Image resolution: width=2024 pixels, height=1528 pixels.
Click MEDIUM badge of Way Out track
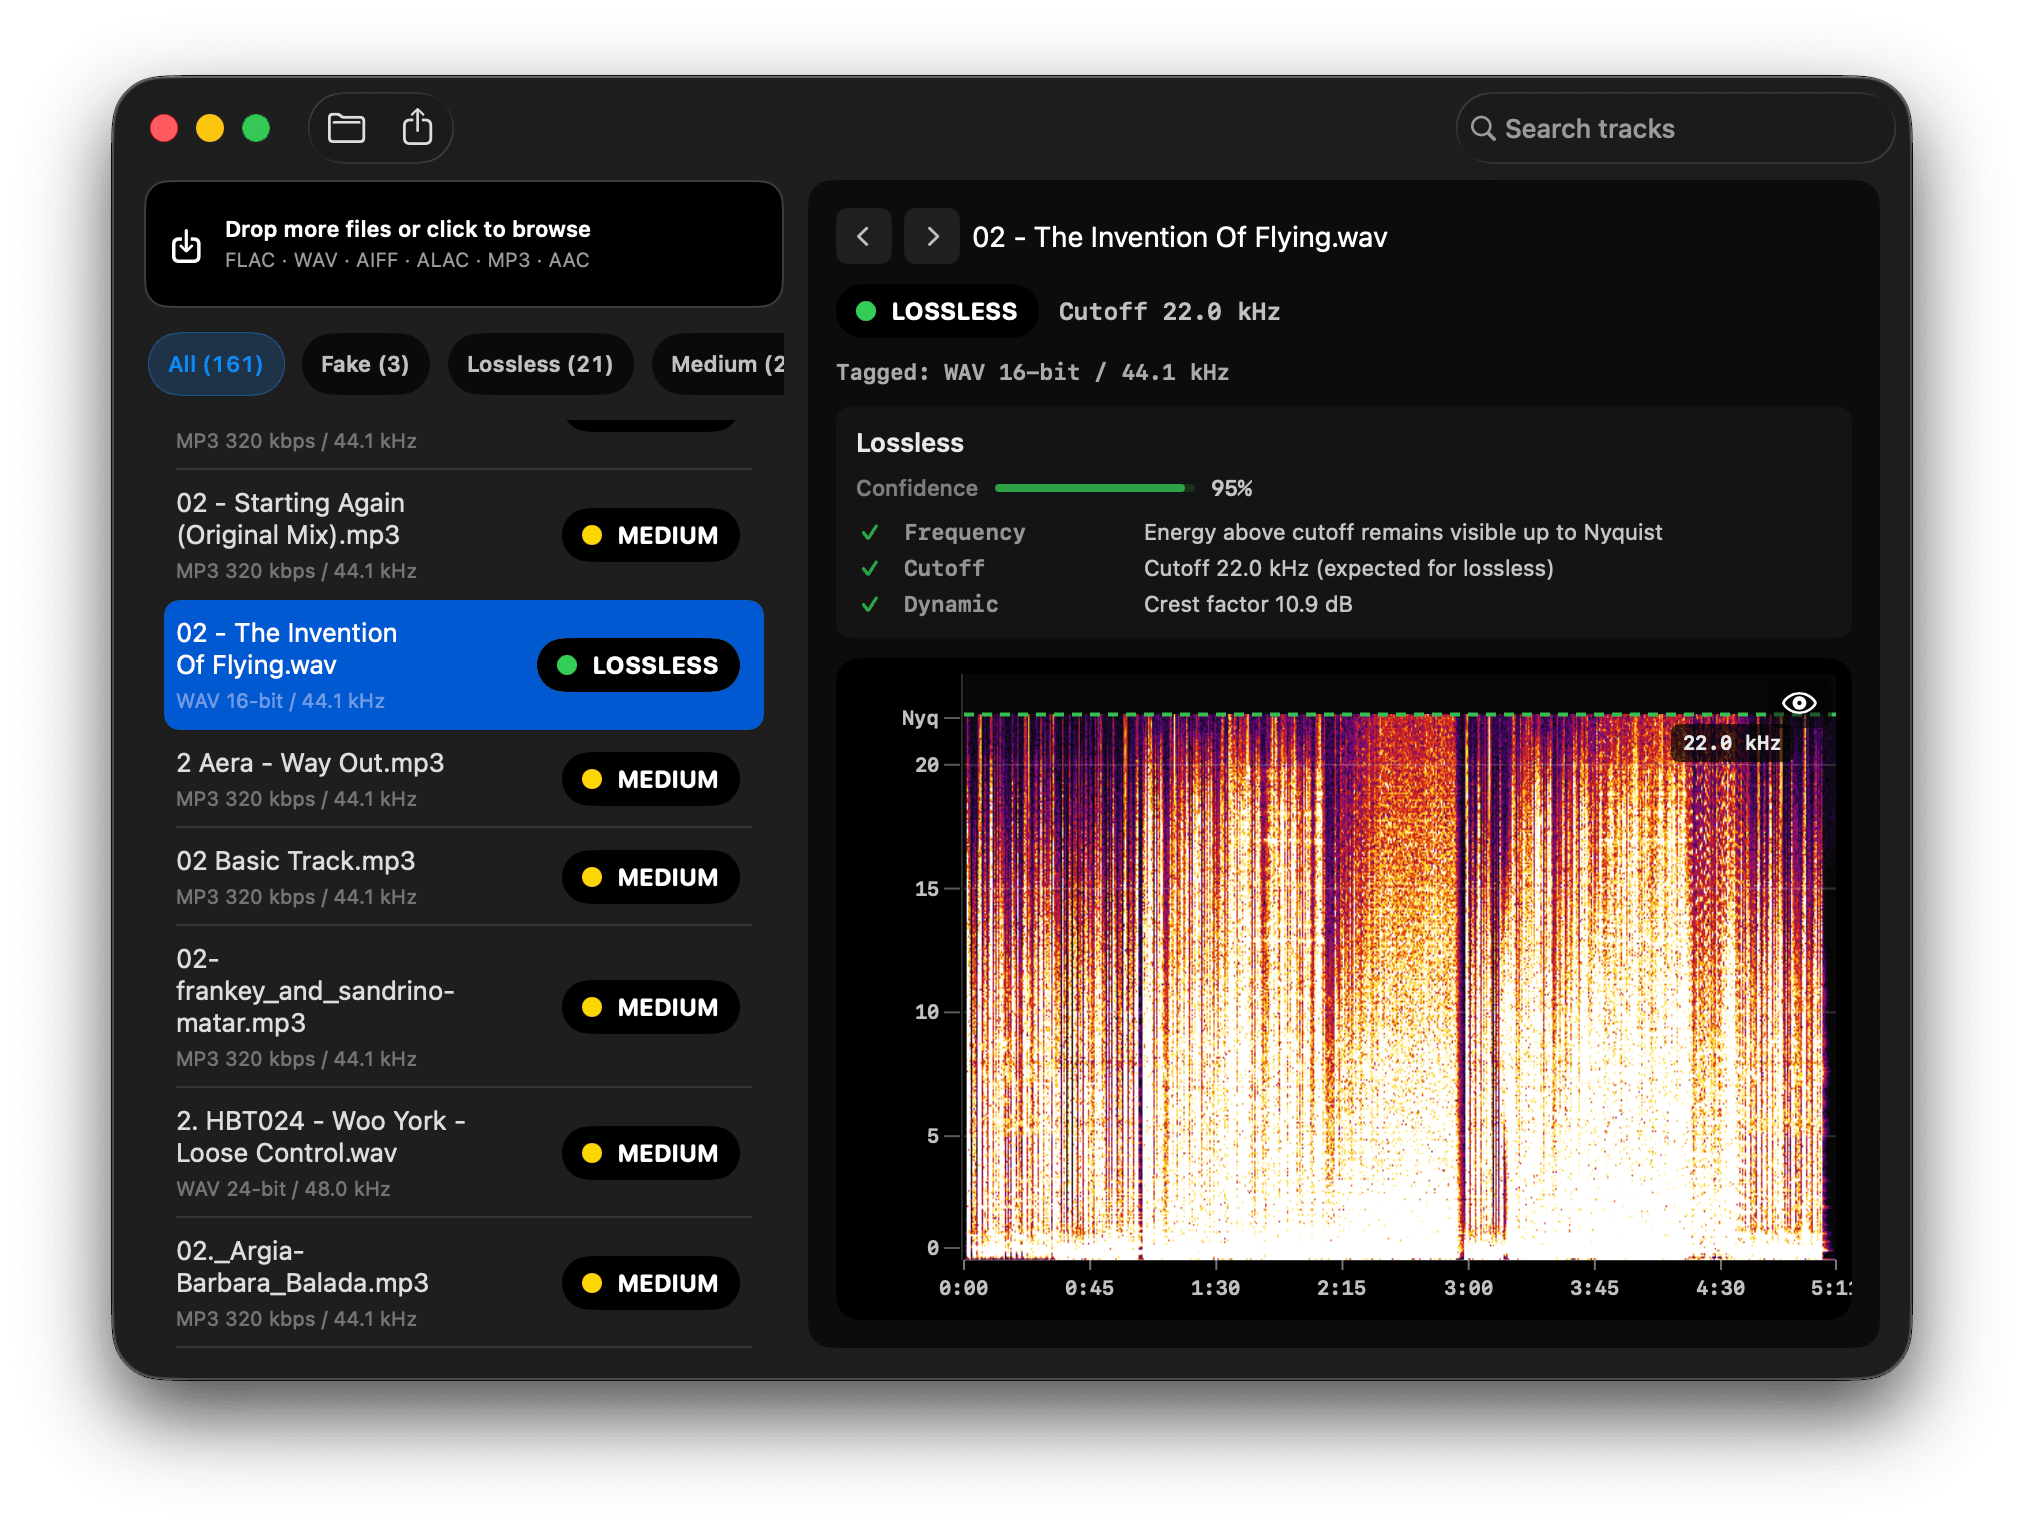click(x=651, y=779)
